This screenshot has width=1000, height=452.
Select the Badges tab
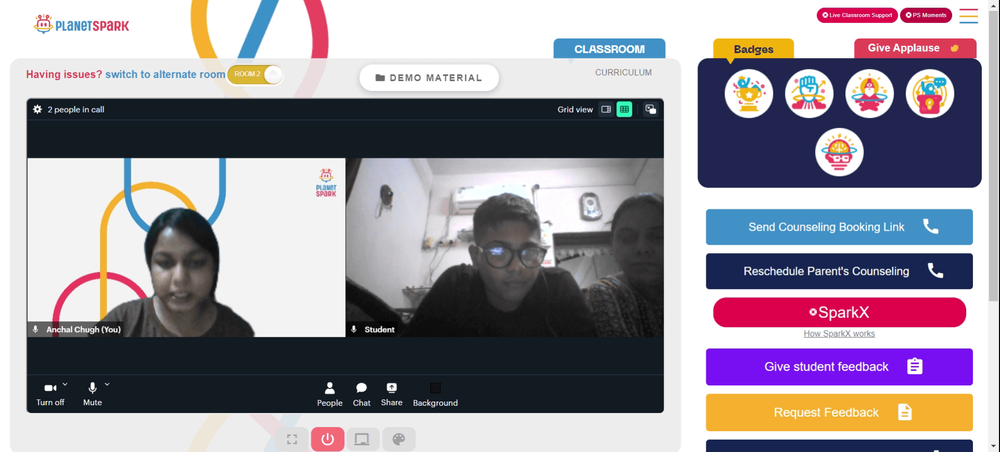point(753,49)
